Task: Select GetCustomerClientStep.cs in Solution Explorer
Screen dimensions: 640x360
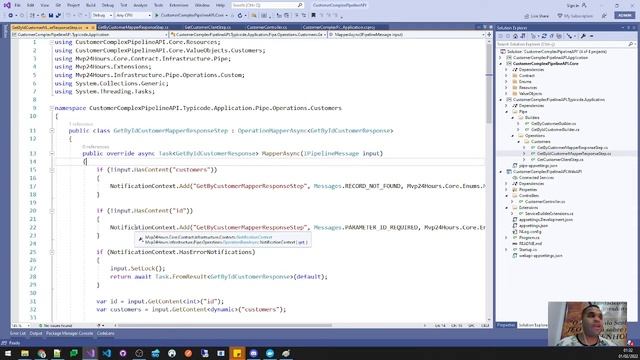Action: pos(560,160)
